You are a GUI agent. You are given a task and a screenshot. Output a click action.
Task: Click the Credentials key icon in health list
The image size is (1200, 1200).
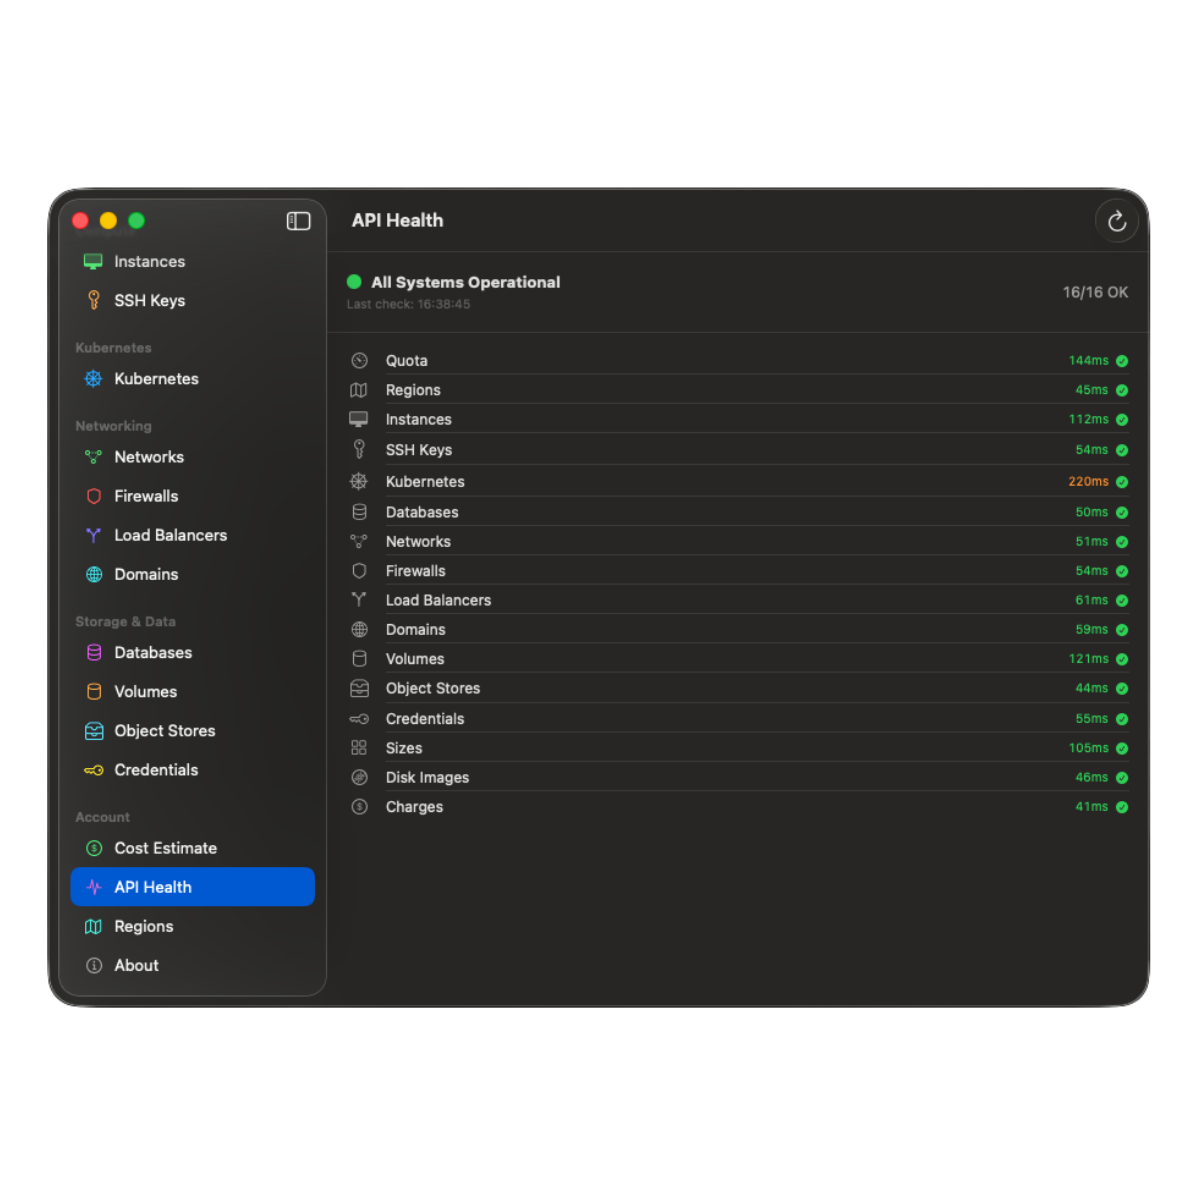359,719
